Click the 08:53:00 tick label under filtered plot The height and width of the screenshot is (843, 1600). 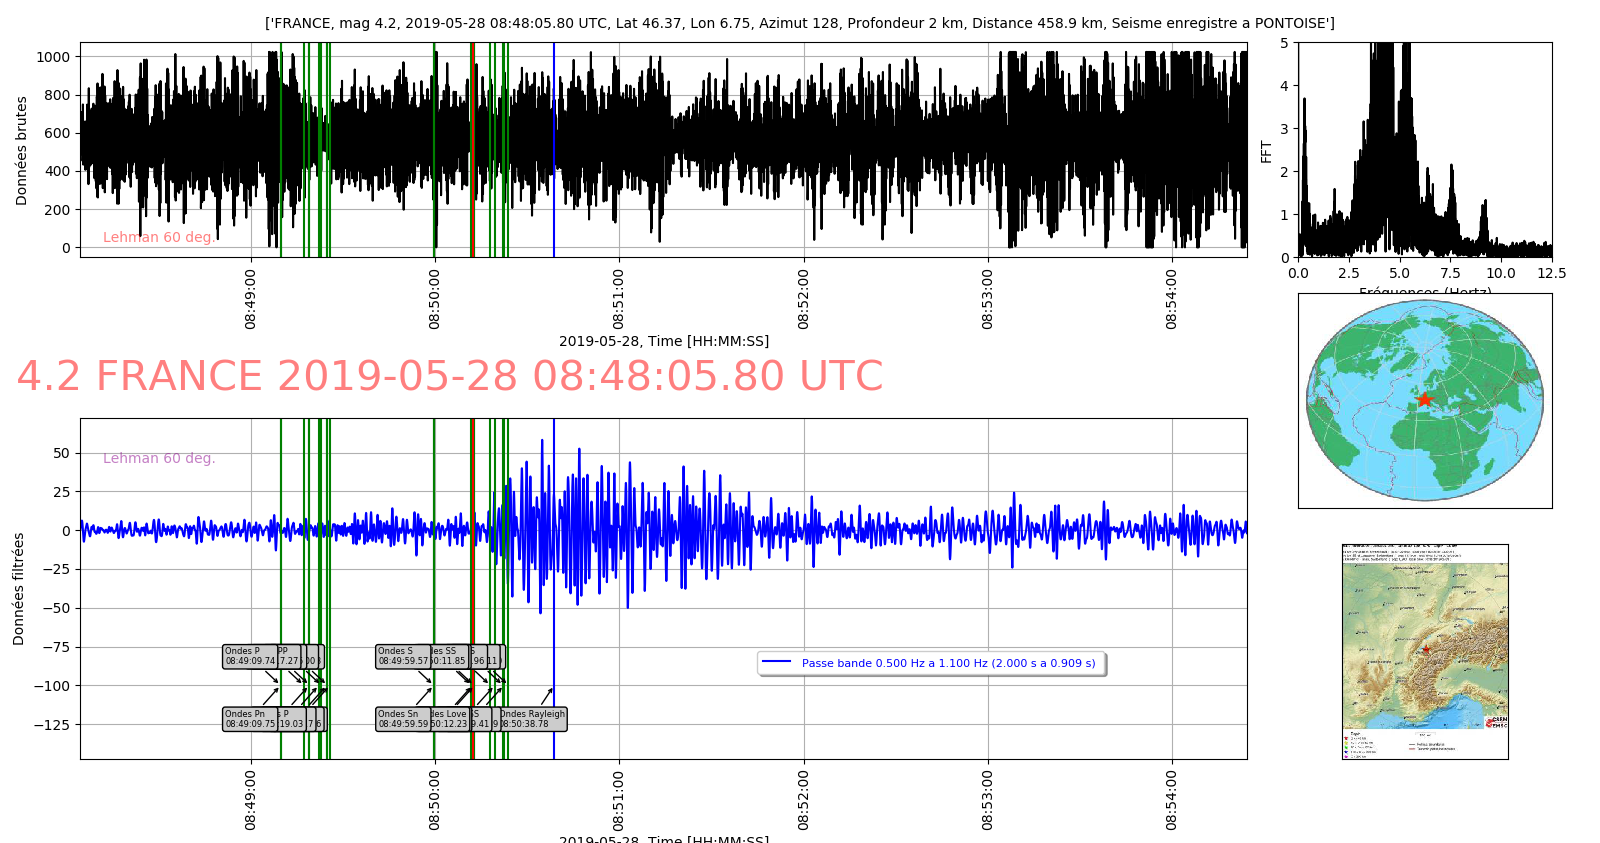[x=988, y=799]
